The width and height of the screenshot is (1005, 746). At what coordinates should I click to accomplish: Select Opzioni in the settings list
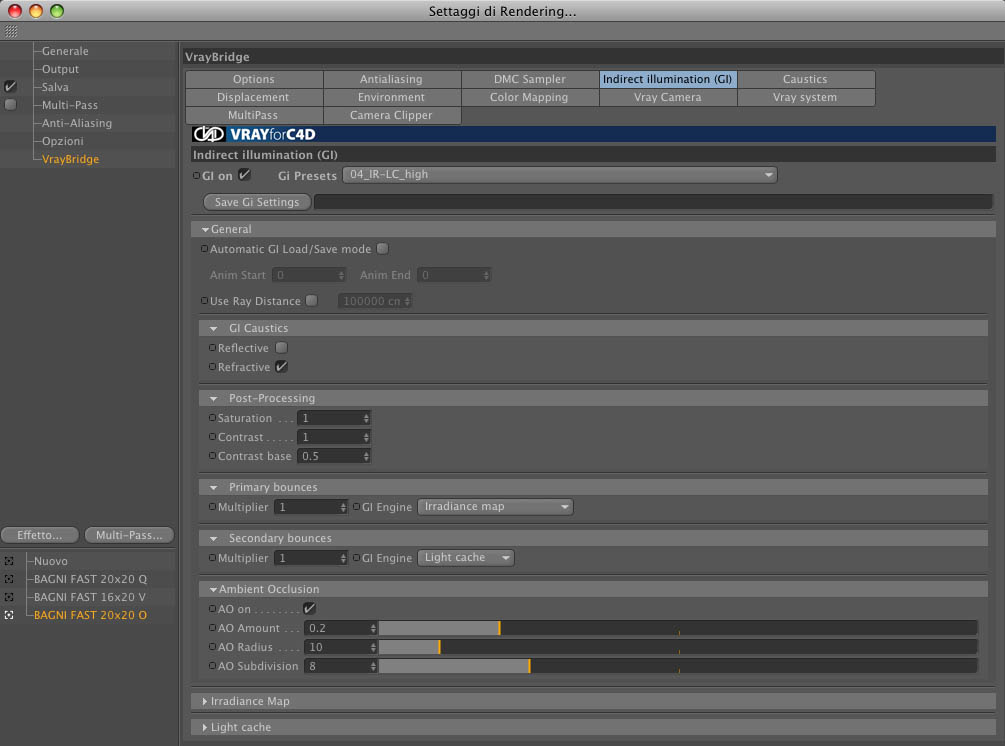click(62, 140)
